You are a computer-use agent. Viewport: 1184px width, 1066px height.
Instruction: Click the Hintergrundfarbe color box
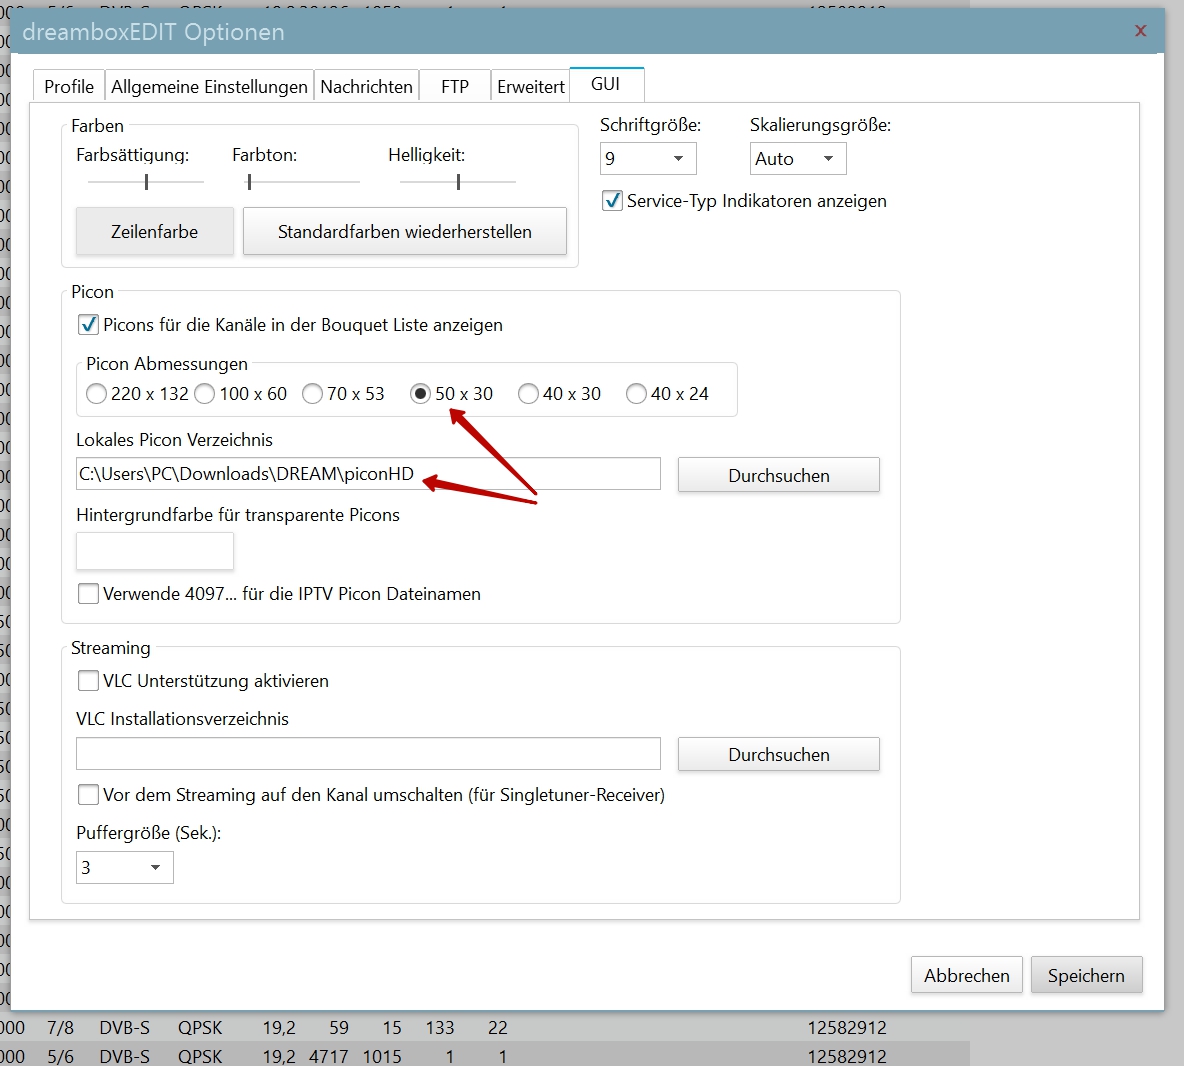[155, 551]
